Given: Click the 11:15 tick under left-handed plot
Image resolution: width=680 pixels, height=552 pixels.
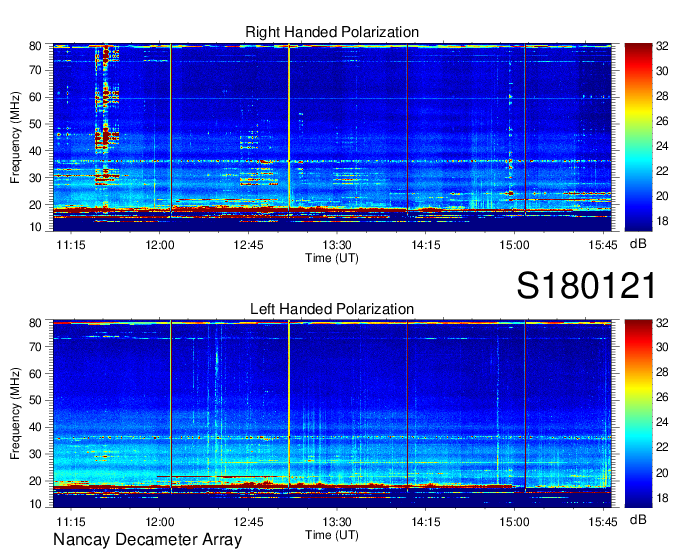Looking at the screenshot, I should click(x=71, y=522).
